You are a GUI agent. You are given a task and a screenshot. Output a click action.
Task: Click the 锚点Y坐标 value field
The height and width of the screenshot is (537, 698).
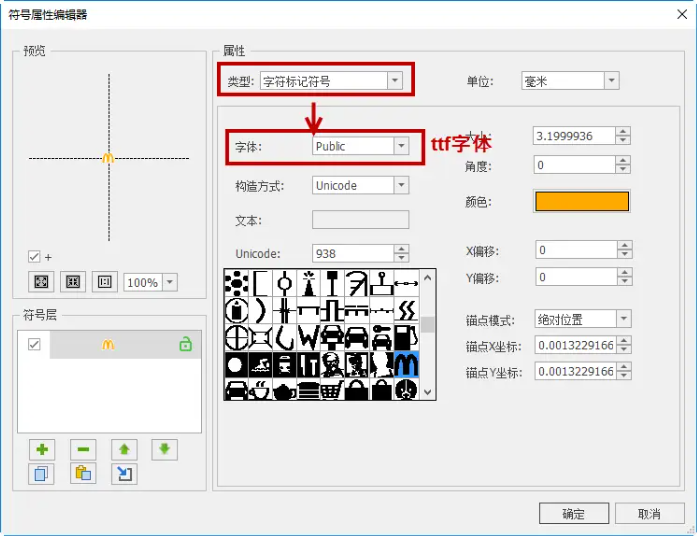(575, 371)
